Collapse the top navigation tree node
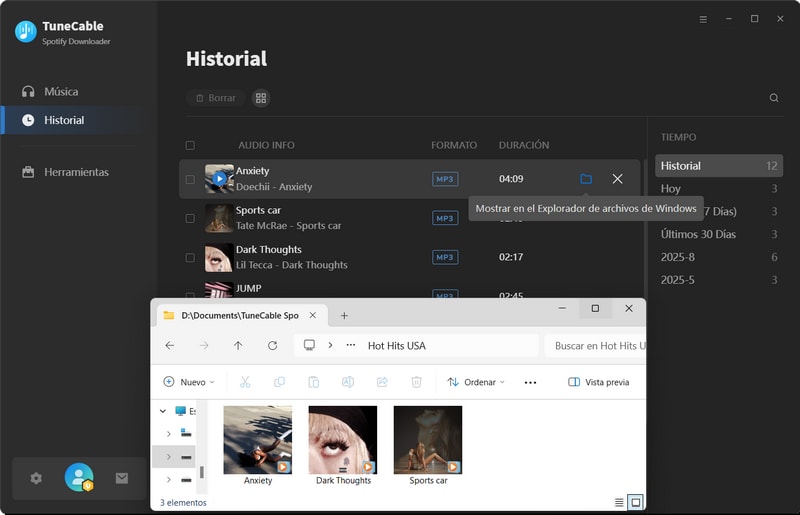Screen dimensions: 800x515 point(164,411)
